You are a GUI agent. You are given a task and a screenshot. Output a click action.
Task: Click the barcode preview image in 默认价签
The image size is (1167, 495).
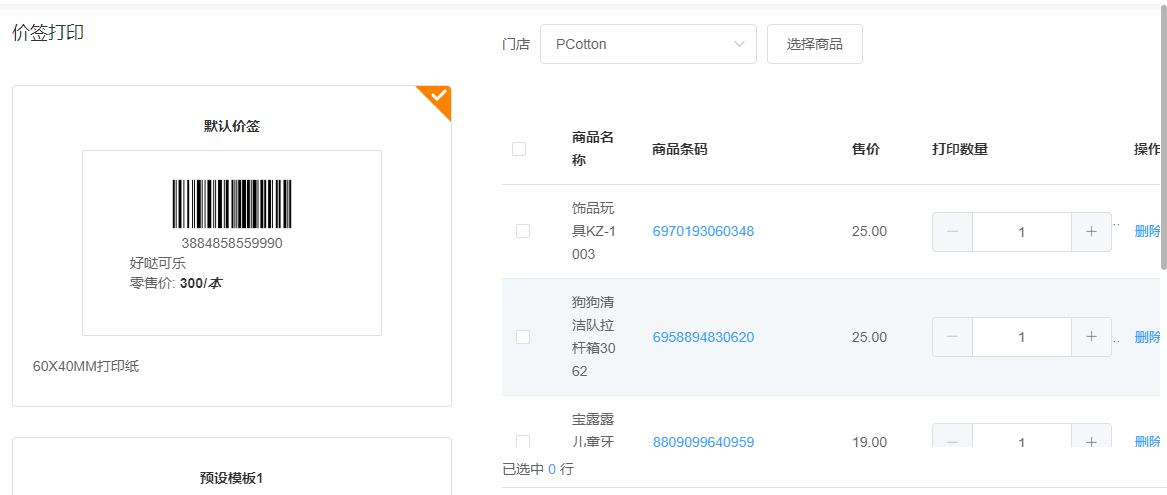click(232, 204)
